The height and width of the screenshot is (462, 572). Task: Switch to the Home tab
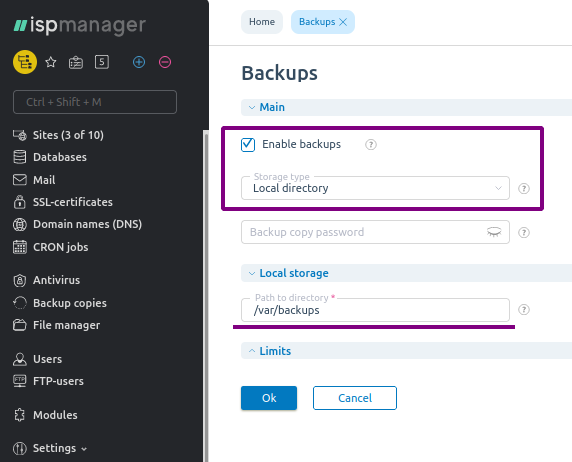262,22
